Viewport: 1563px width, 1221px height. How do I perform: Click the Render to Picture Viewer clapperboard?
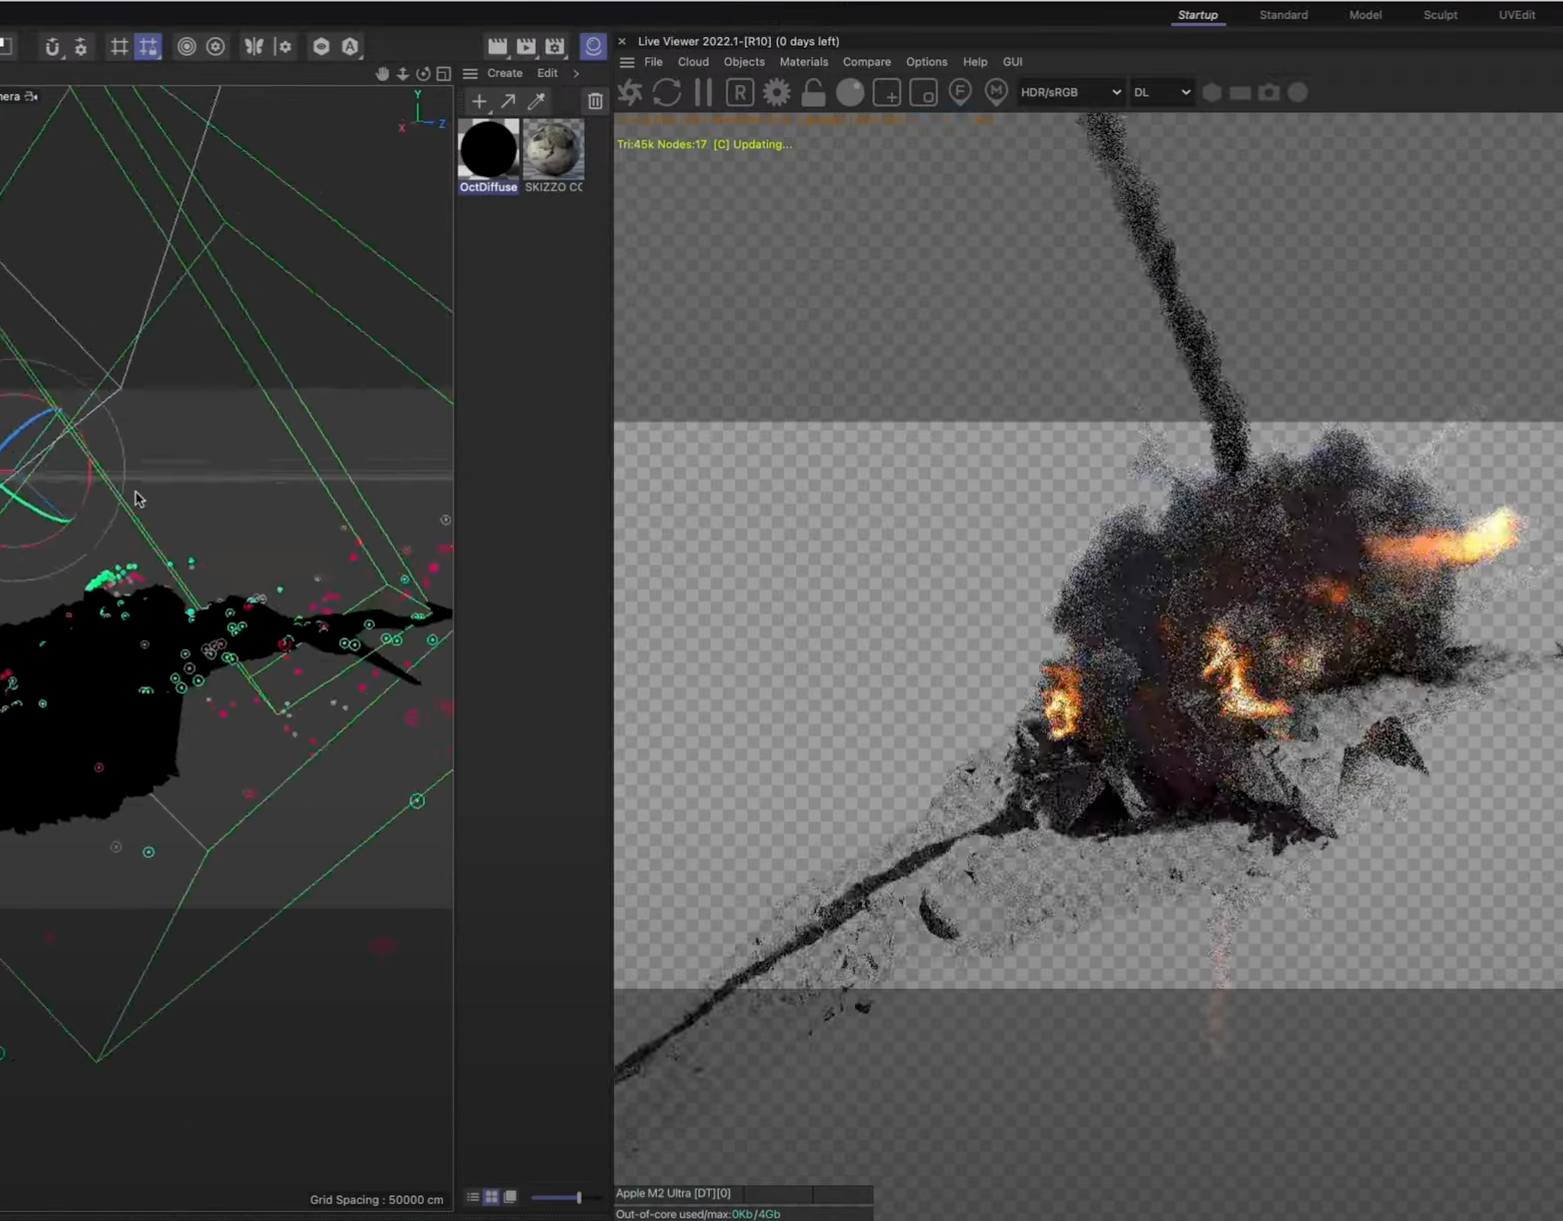(x=526, y=46)
